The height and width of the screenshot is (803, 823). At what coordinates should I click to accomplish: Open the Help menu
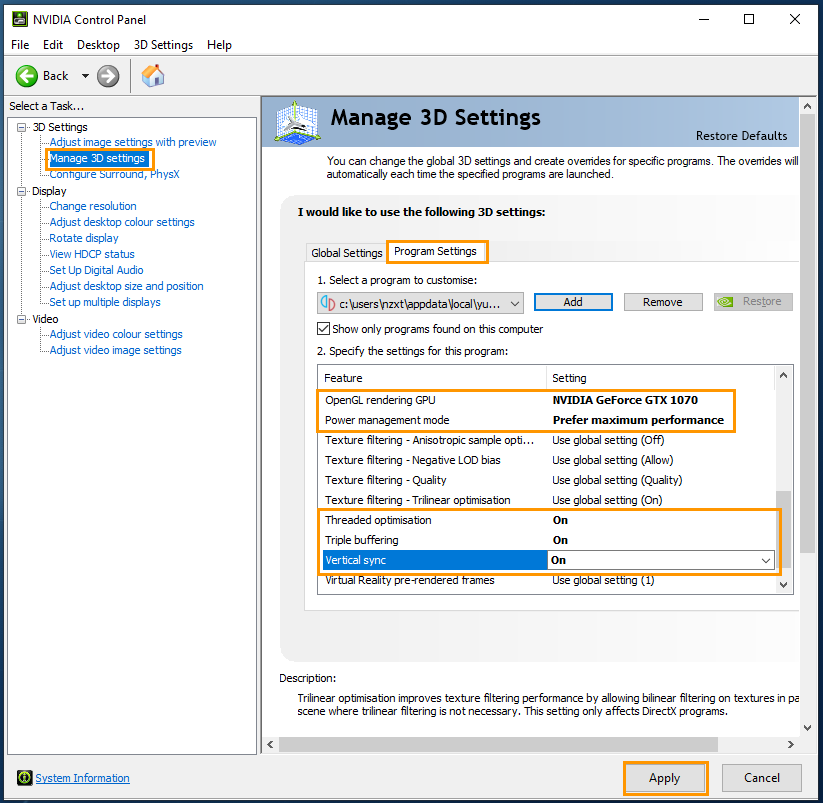coord(219,45)
